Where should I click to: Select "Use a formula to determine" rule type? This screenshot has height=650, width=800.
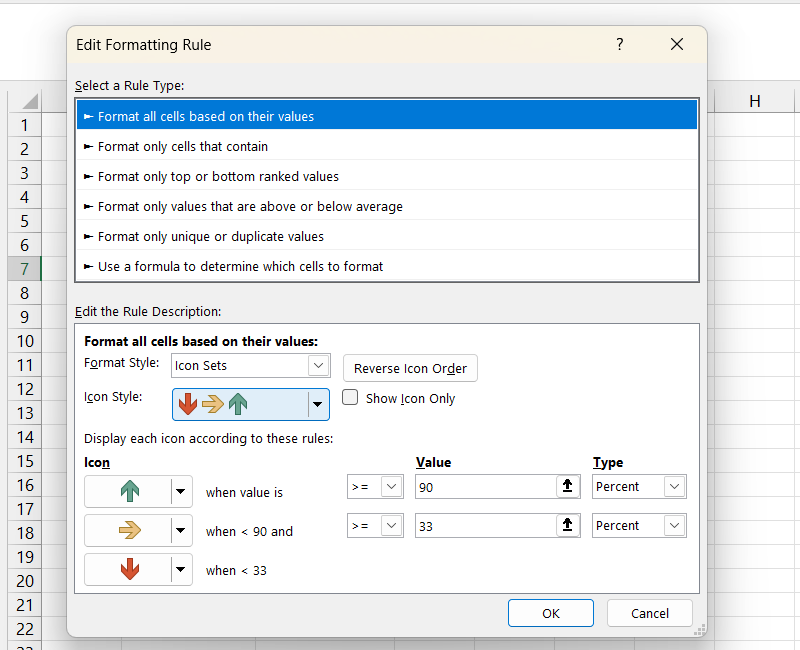click(240, 266)
